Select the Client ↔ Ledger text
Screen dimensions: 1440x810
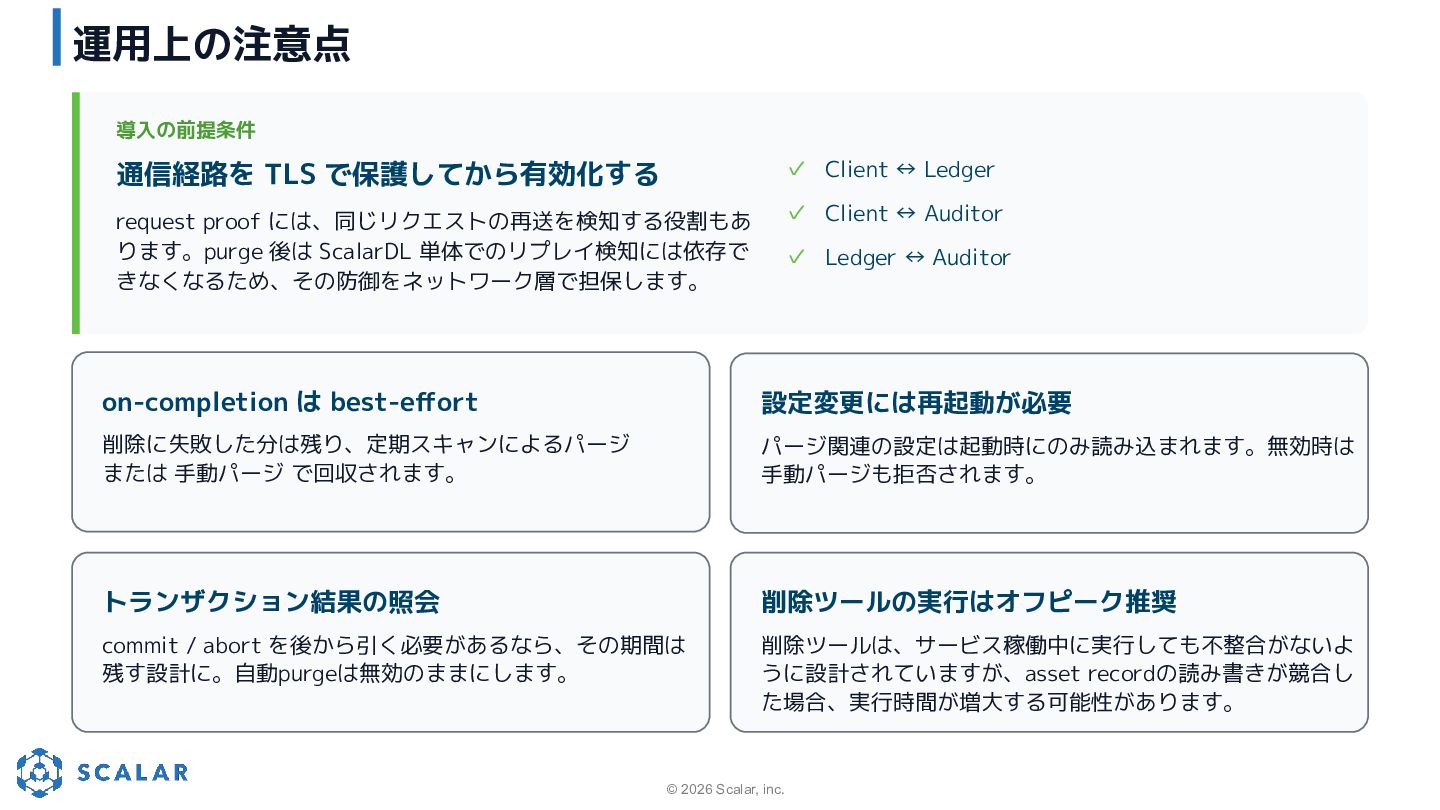point(910,170)
